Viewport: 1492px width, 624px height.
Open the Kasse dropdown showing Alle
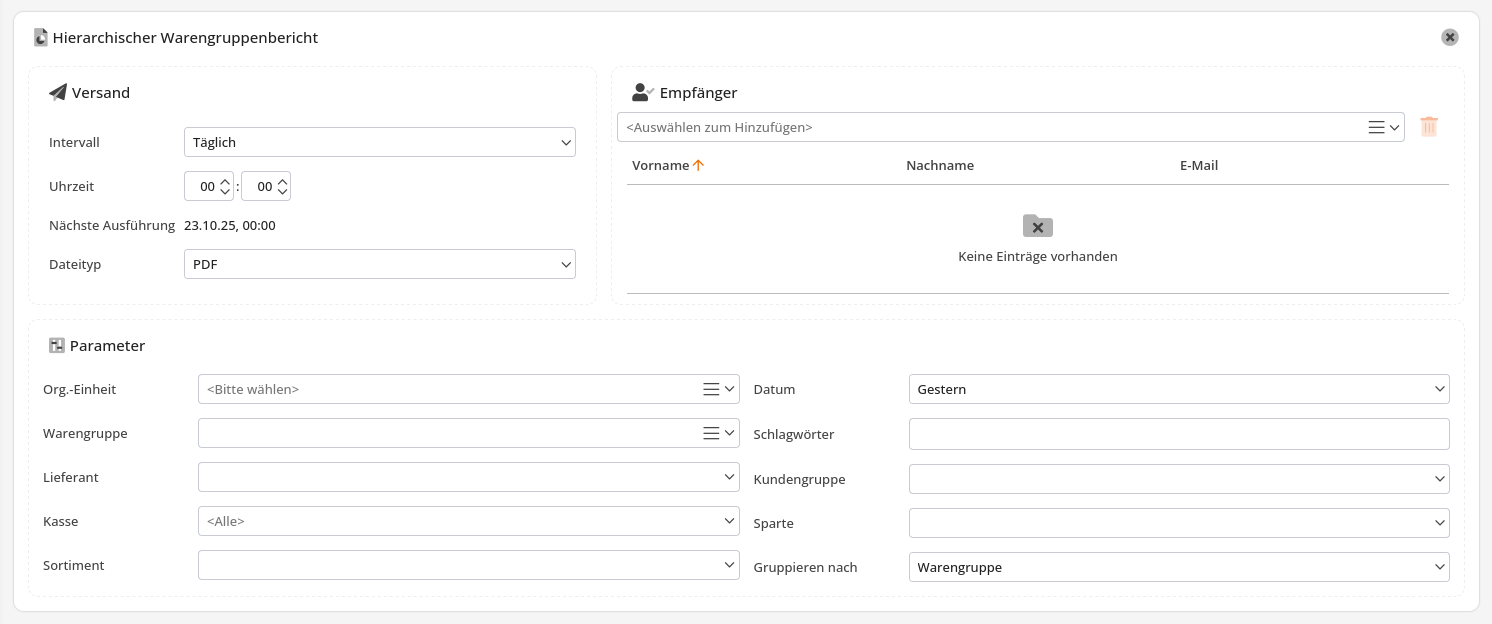[468, 521]
